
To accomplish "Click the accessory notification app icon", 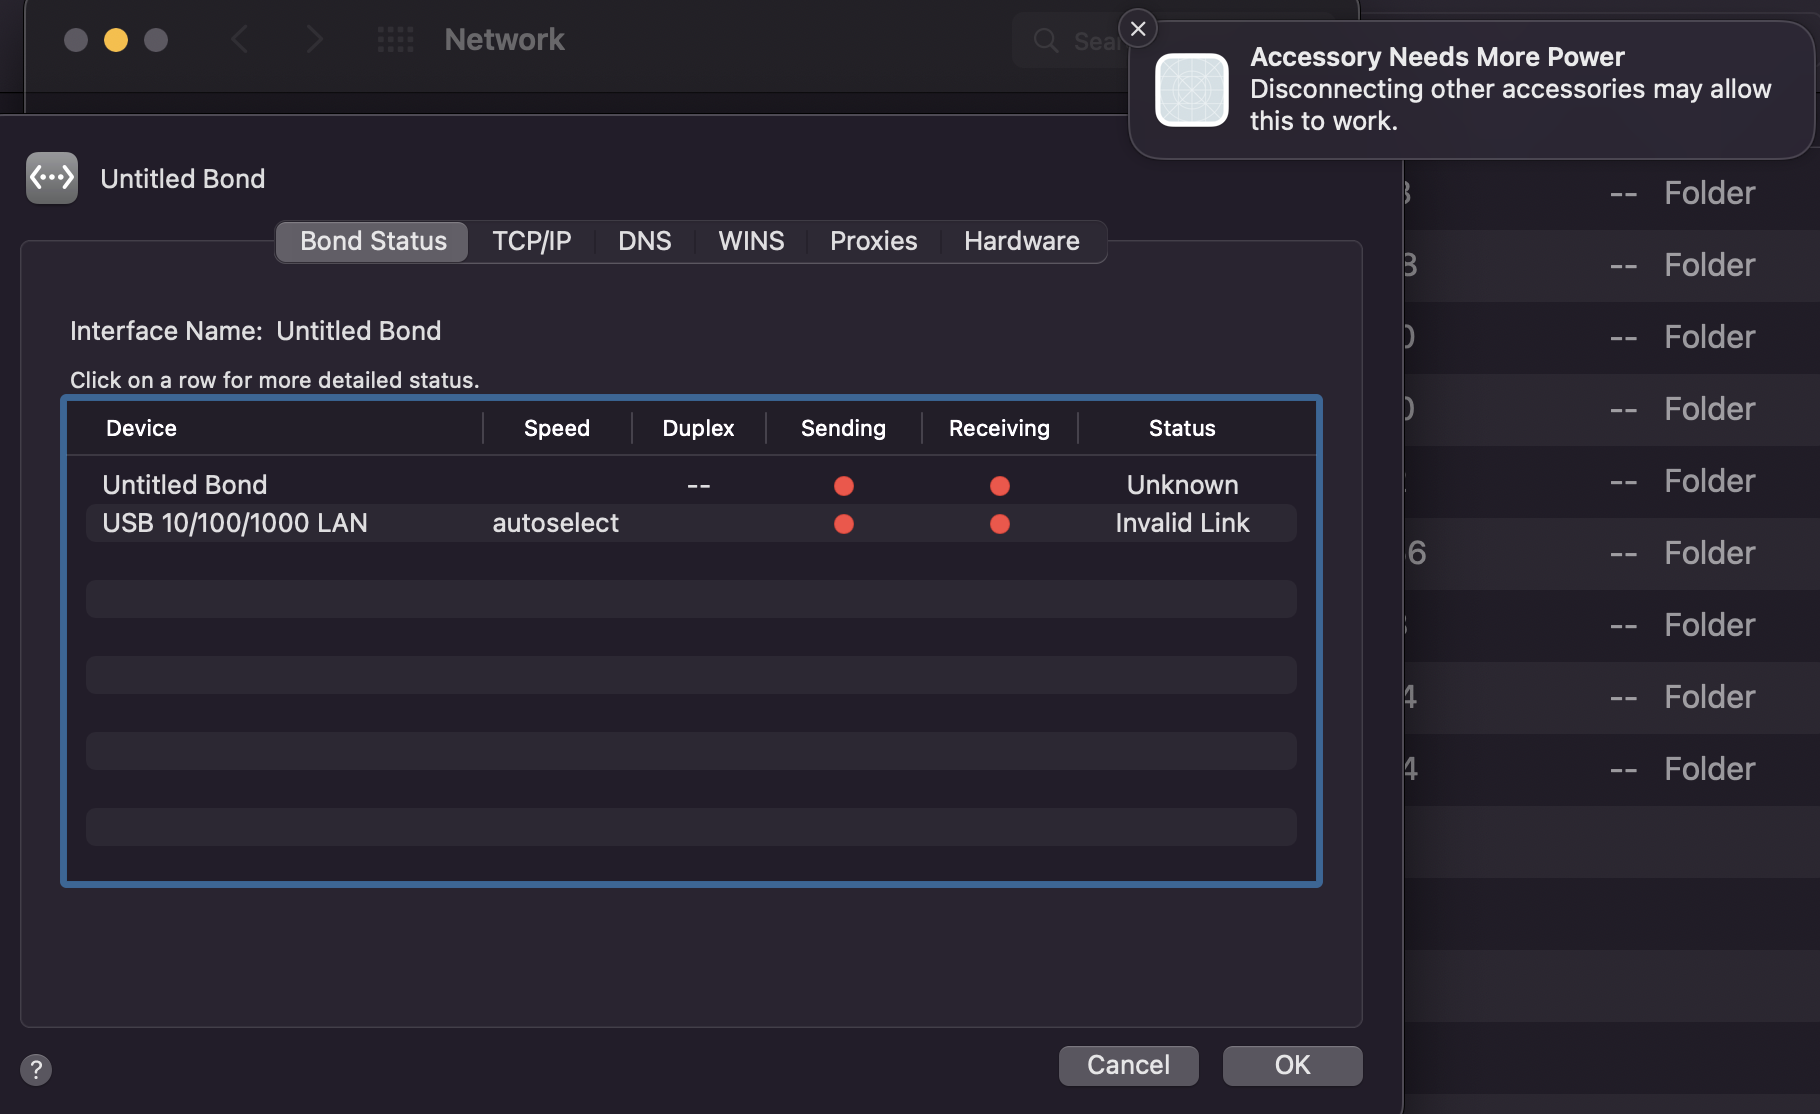I will pyautogui.click(x=1191, y=90).
